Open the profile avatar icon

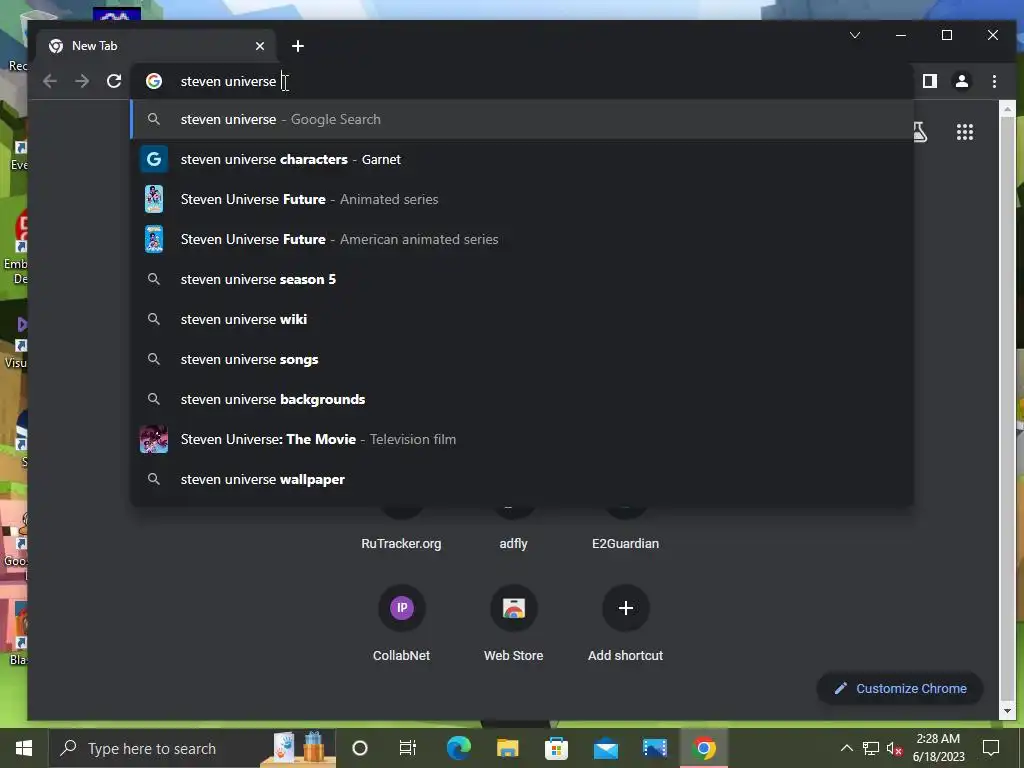coord(961,81)
